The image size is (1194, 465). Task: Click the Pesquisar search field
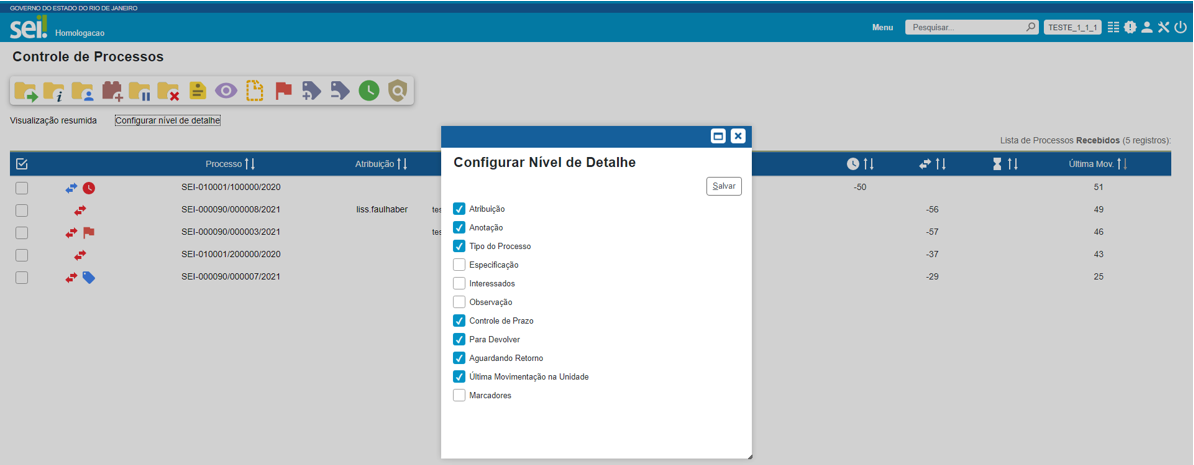click(x=964, y=28)
